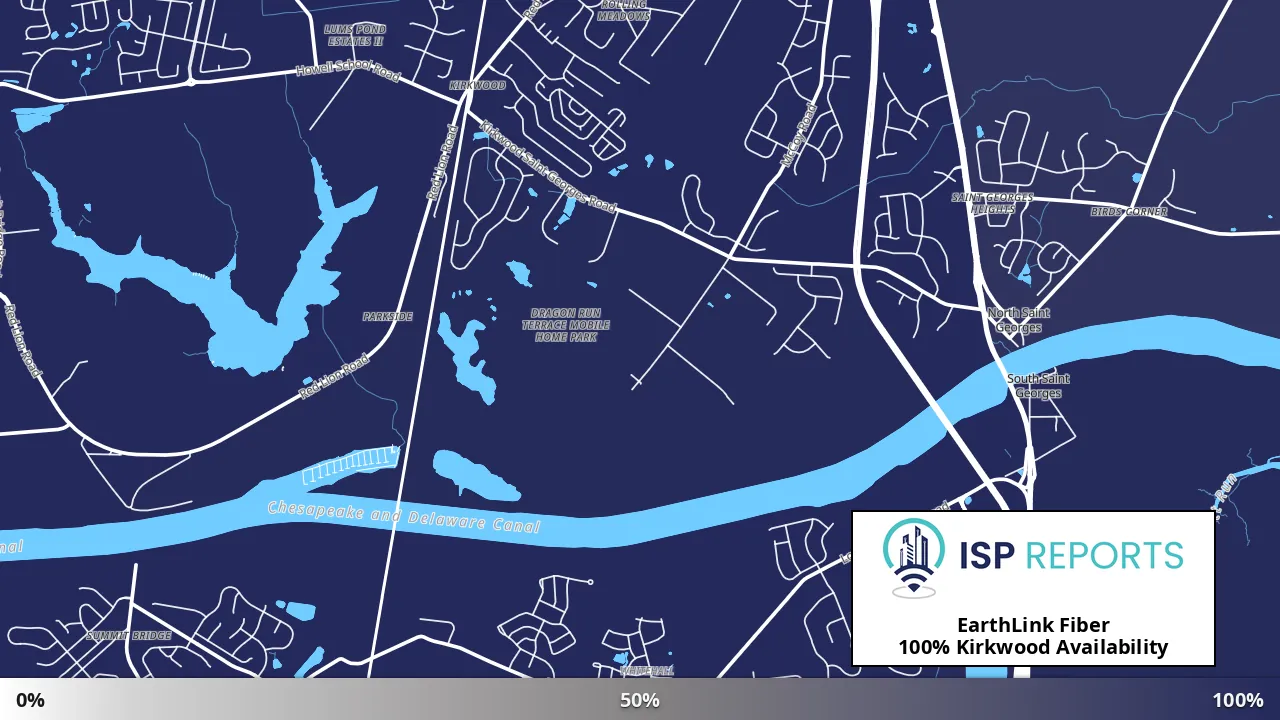Click the "North Saint Georges" label
This screenshot has height=720, width=1280.
(1019, 320)
